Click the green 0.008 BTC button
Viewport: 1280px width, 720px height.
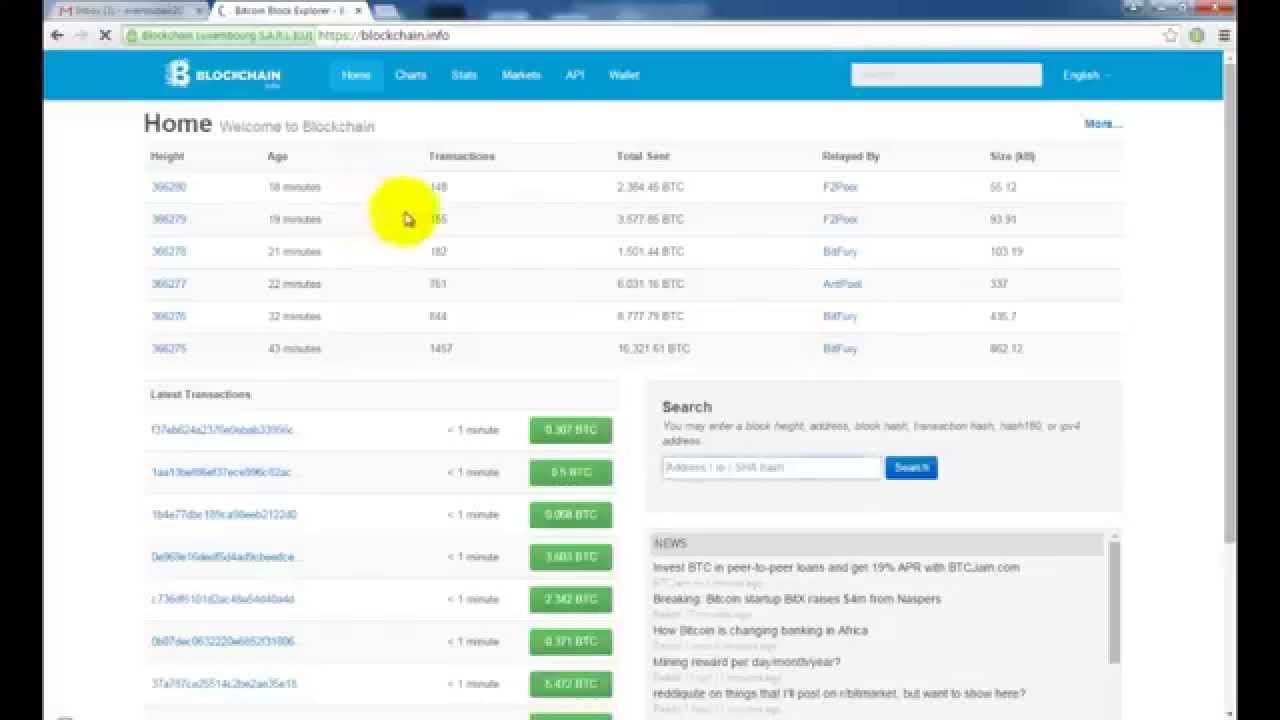click(x=570, y=514)
